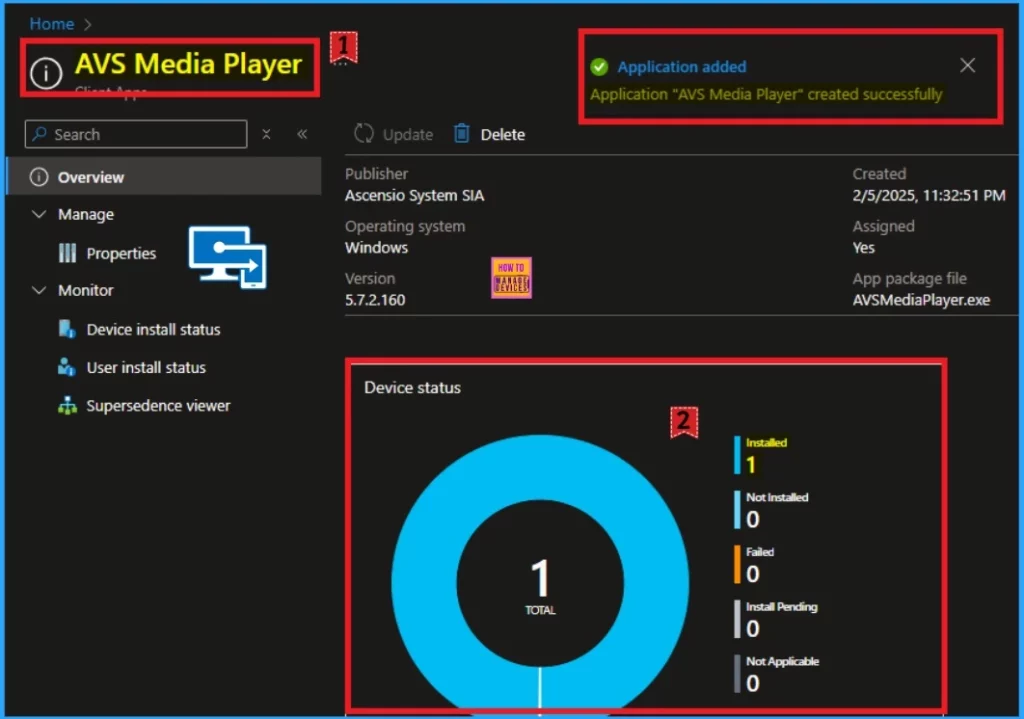Click the User install status icon
The width and height of the screenshot is (1024, 719).
click(x=67, y=367)
